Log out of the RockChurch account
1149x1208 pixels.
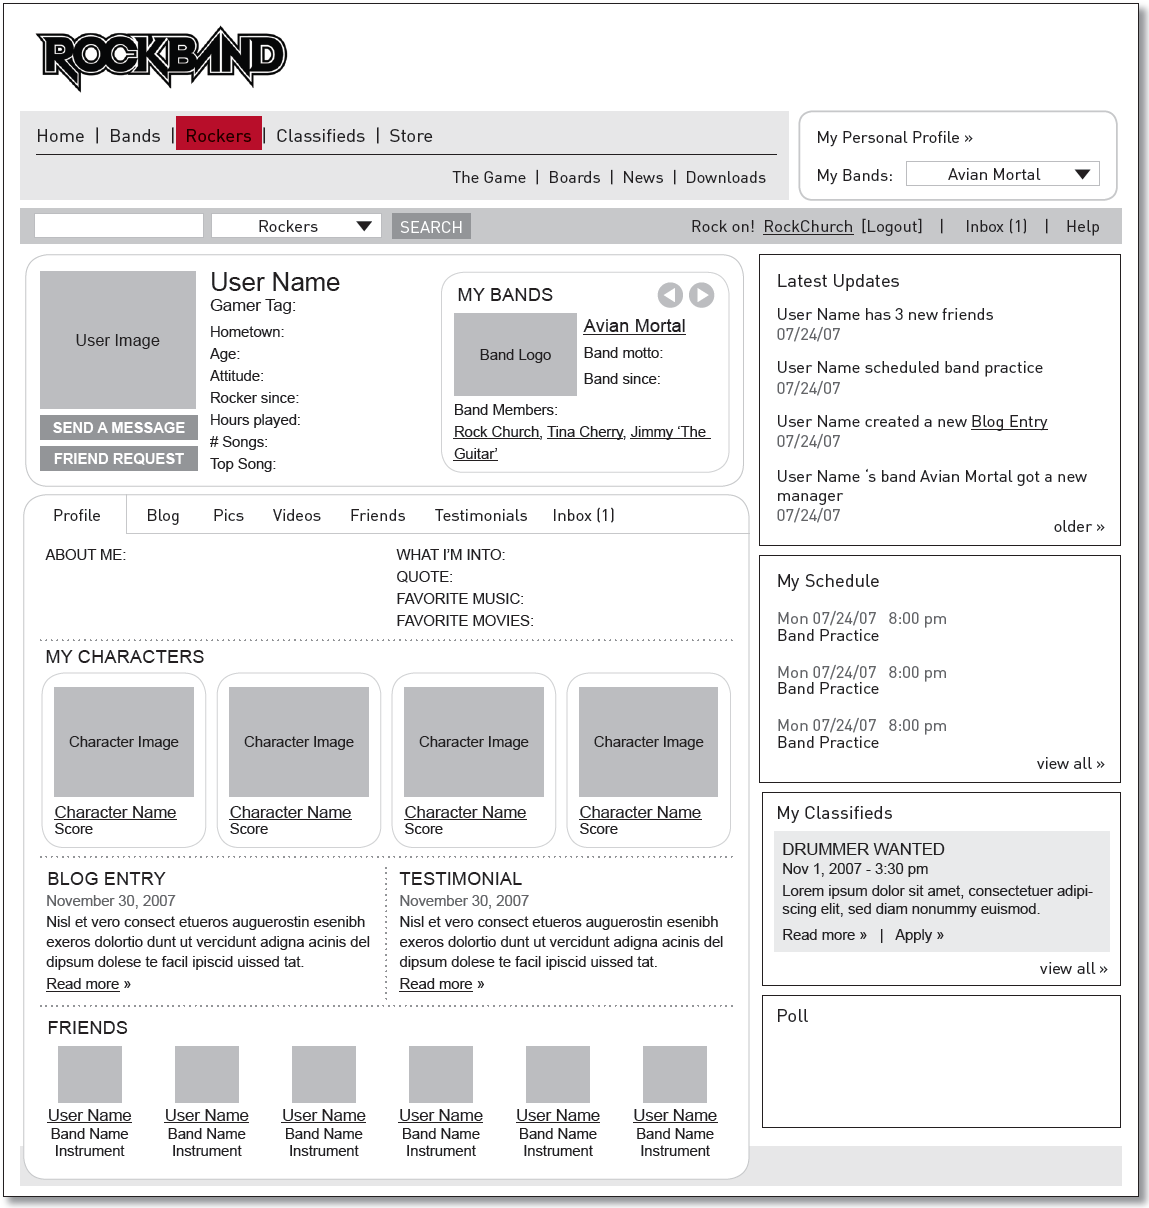point(892,227)
